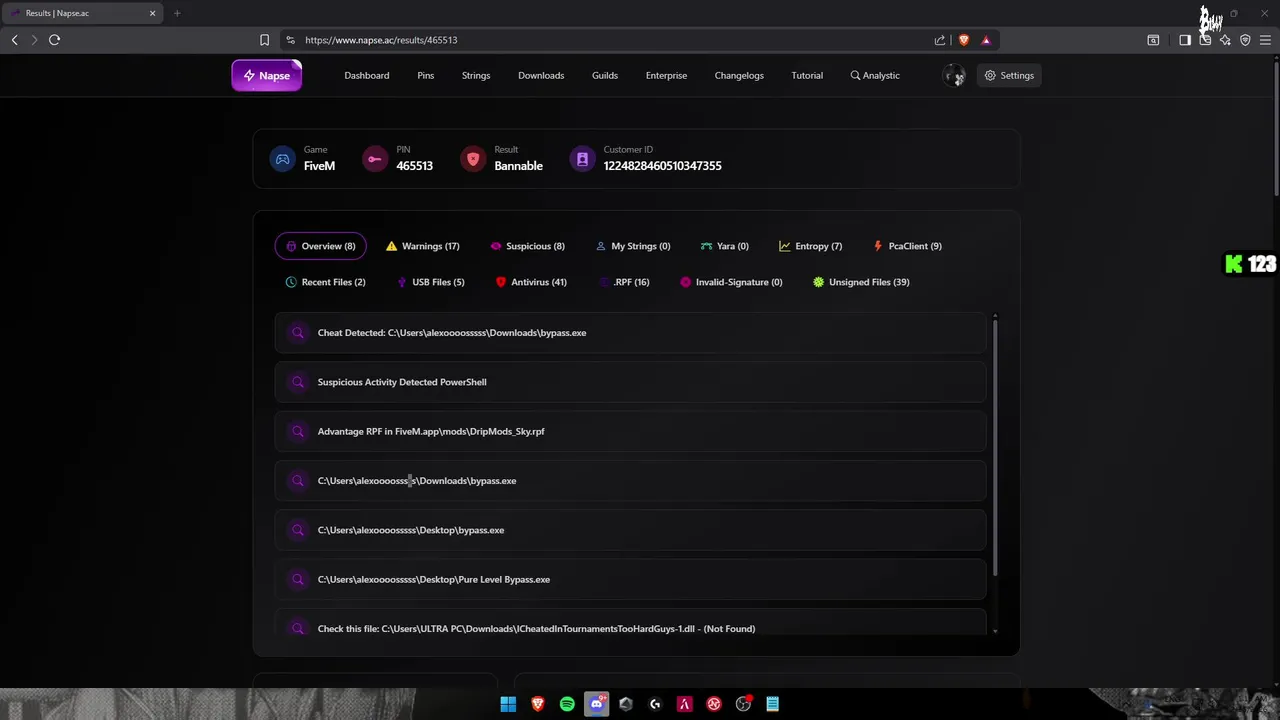Click magnifier icon on Suspicious Activity PowerShell row

[x=297, y=382]
